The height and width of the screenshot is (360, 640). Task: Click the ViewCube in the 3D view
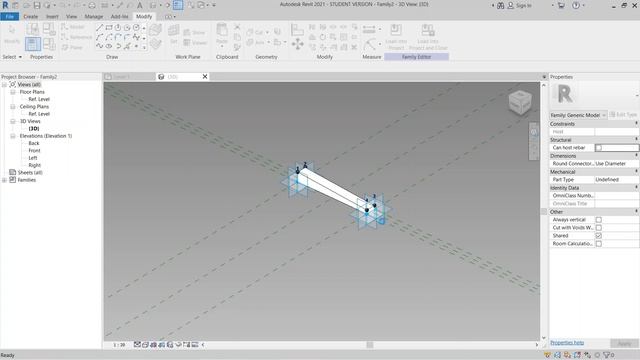(x=520, y=102)
